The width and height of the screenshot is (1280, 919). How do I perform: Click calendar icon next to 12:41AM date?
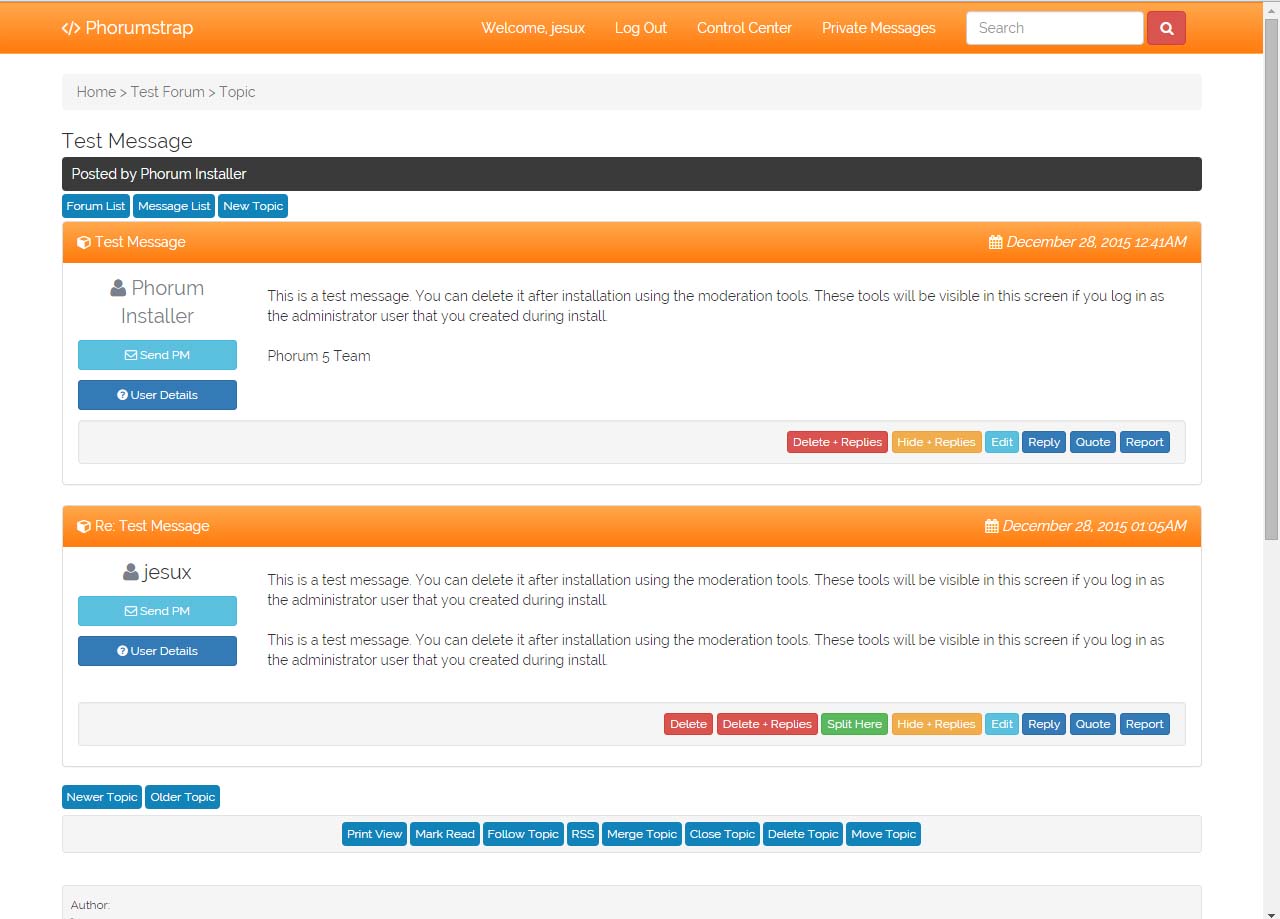tap(995, 242)
